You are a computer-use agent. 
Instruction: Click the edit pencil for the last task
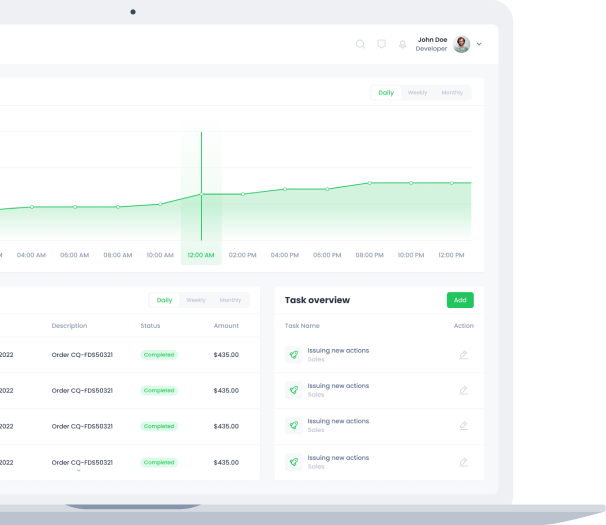463,462
